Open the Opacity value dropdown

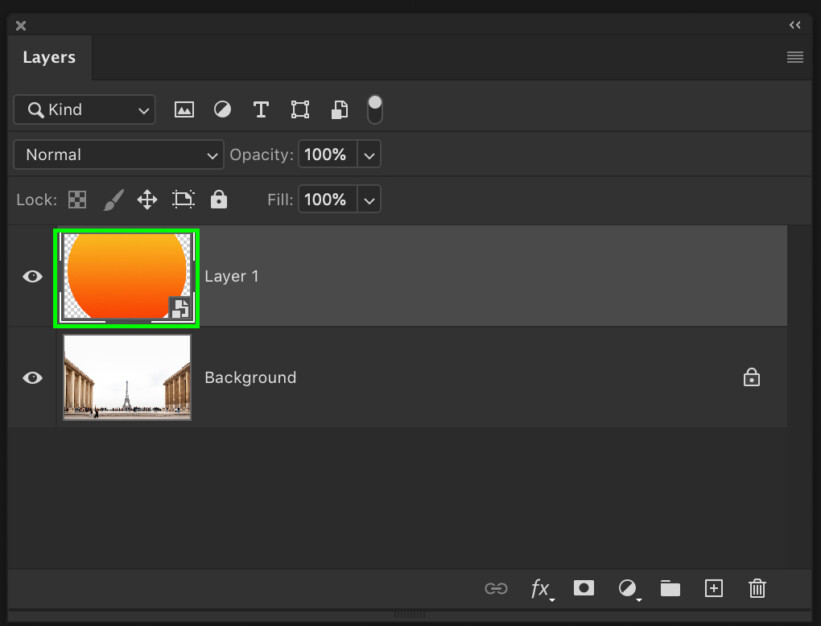pos(369,155)
